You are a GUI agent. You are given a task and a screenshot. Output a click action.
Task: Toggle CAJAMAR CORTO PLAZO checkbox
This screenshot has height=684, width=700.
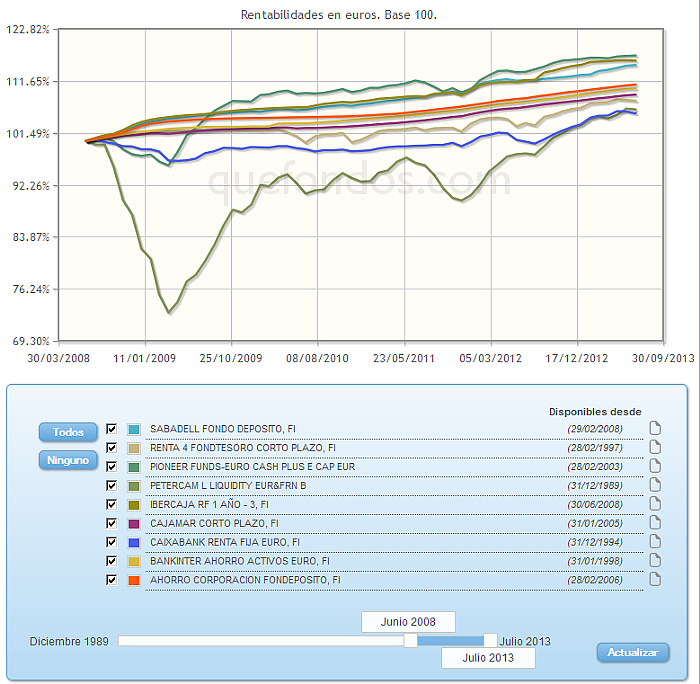[x=112, y=523]
